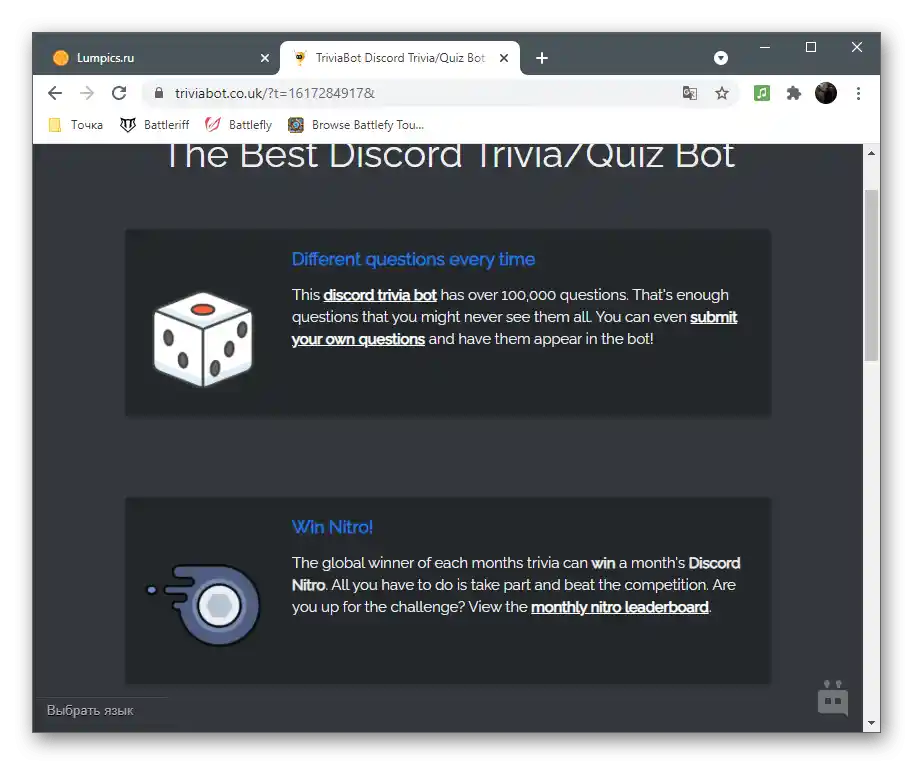Image resolution: width=913 pixels, height=765 pixels.
Task: Reload the TriviaBot page
Action: (119, 93)
